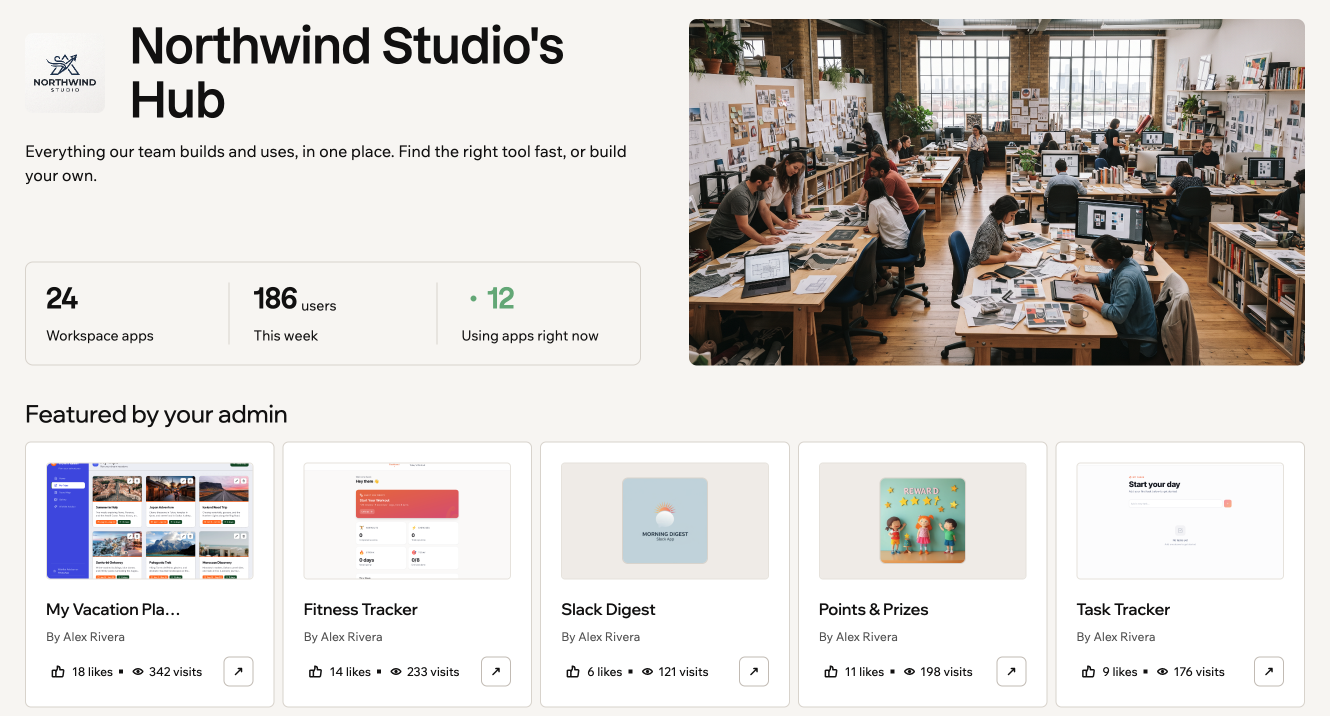Screen dimensions: 1330x716
Task: Open the Task Tracker preview thumbnail
Action: (x=1180, y=520)
